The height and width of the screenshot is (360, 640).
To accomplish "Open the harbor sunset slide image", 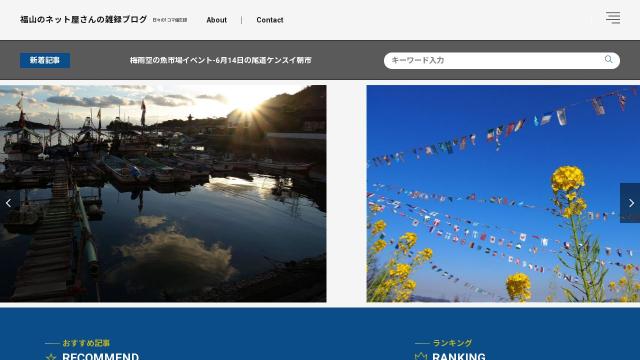I will click(163, 193).
